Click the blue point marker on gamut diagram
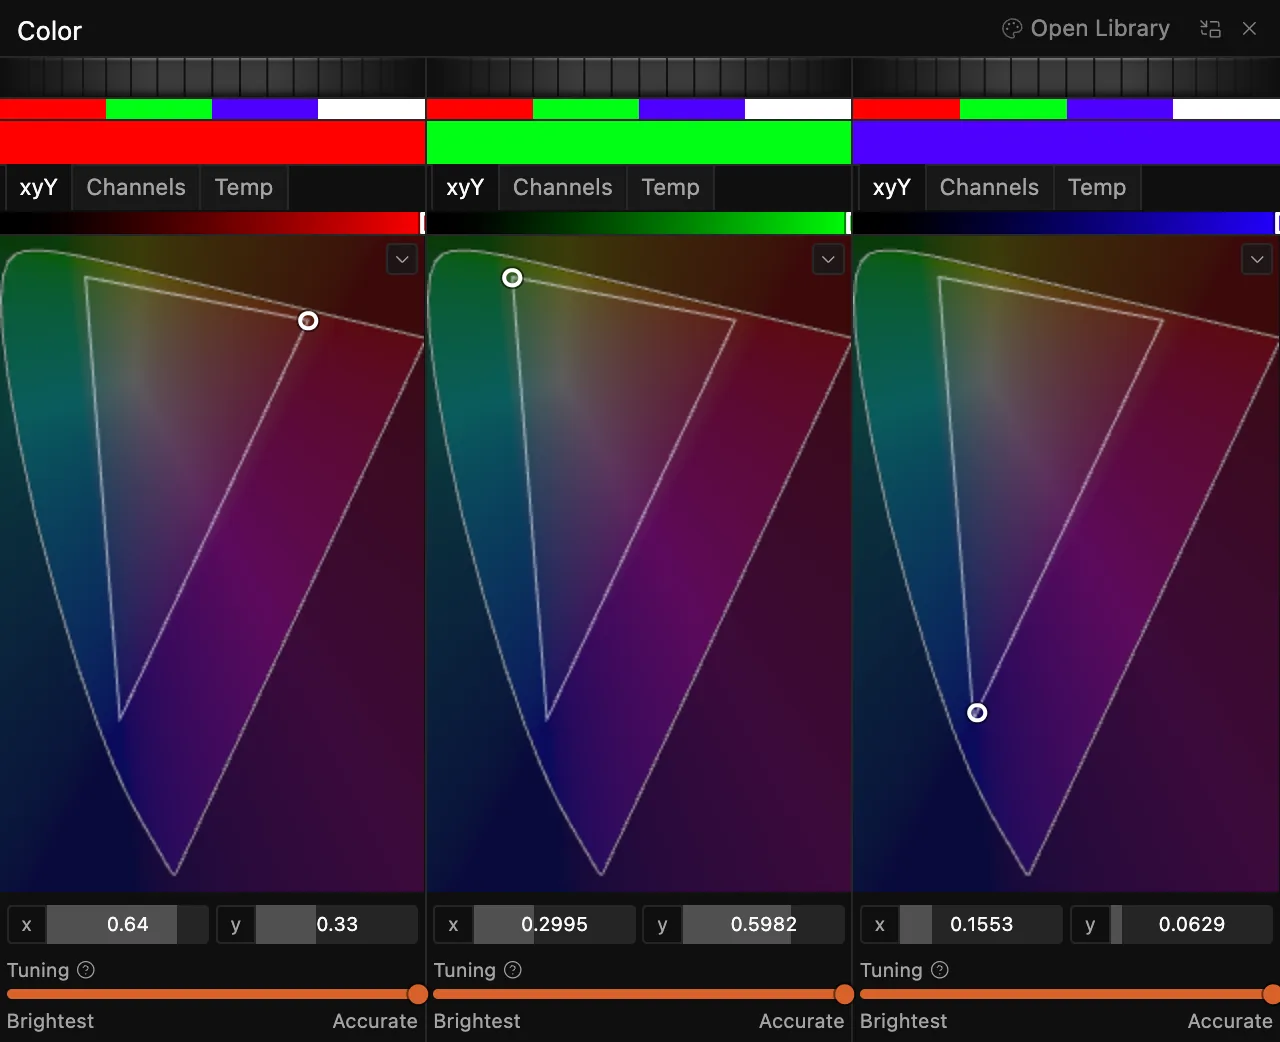 tap(977, 713)
